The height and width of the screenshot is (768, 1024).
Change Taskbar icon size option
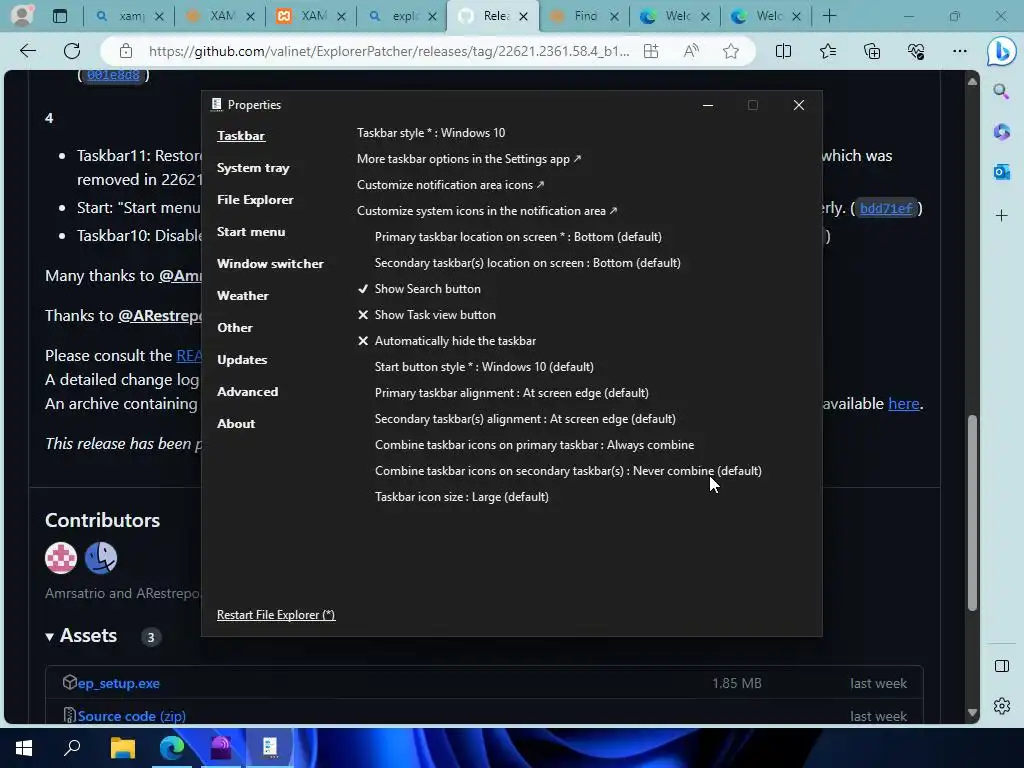(462, 497)
